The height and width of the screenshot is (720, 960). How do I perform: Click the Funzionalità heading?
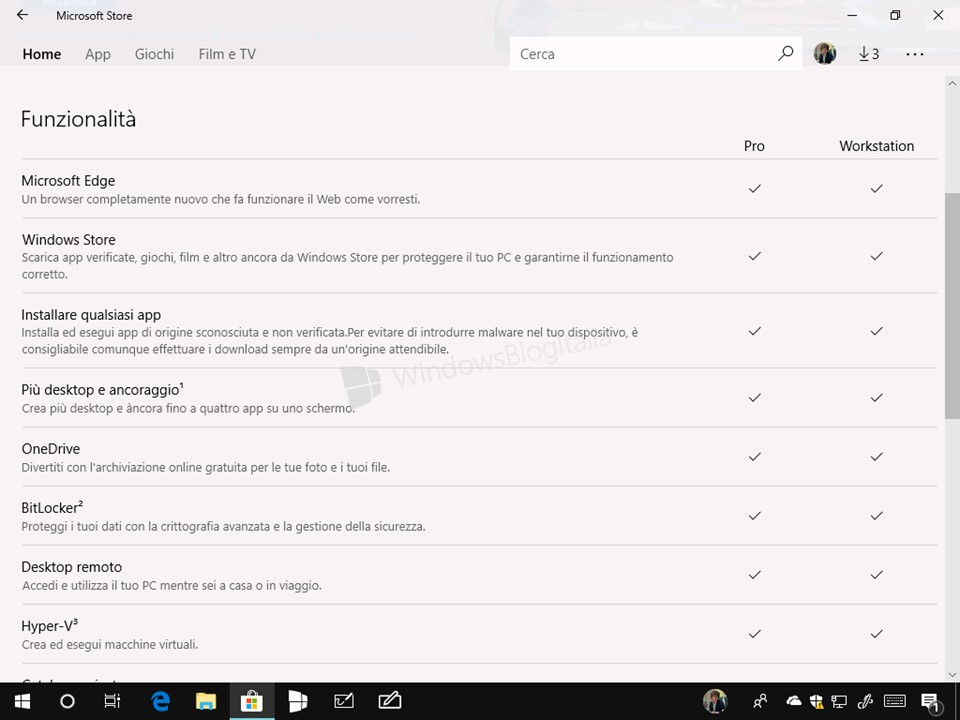coord(78,119)
